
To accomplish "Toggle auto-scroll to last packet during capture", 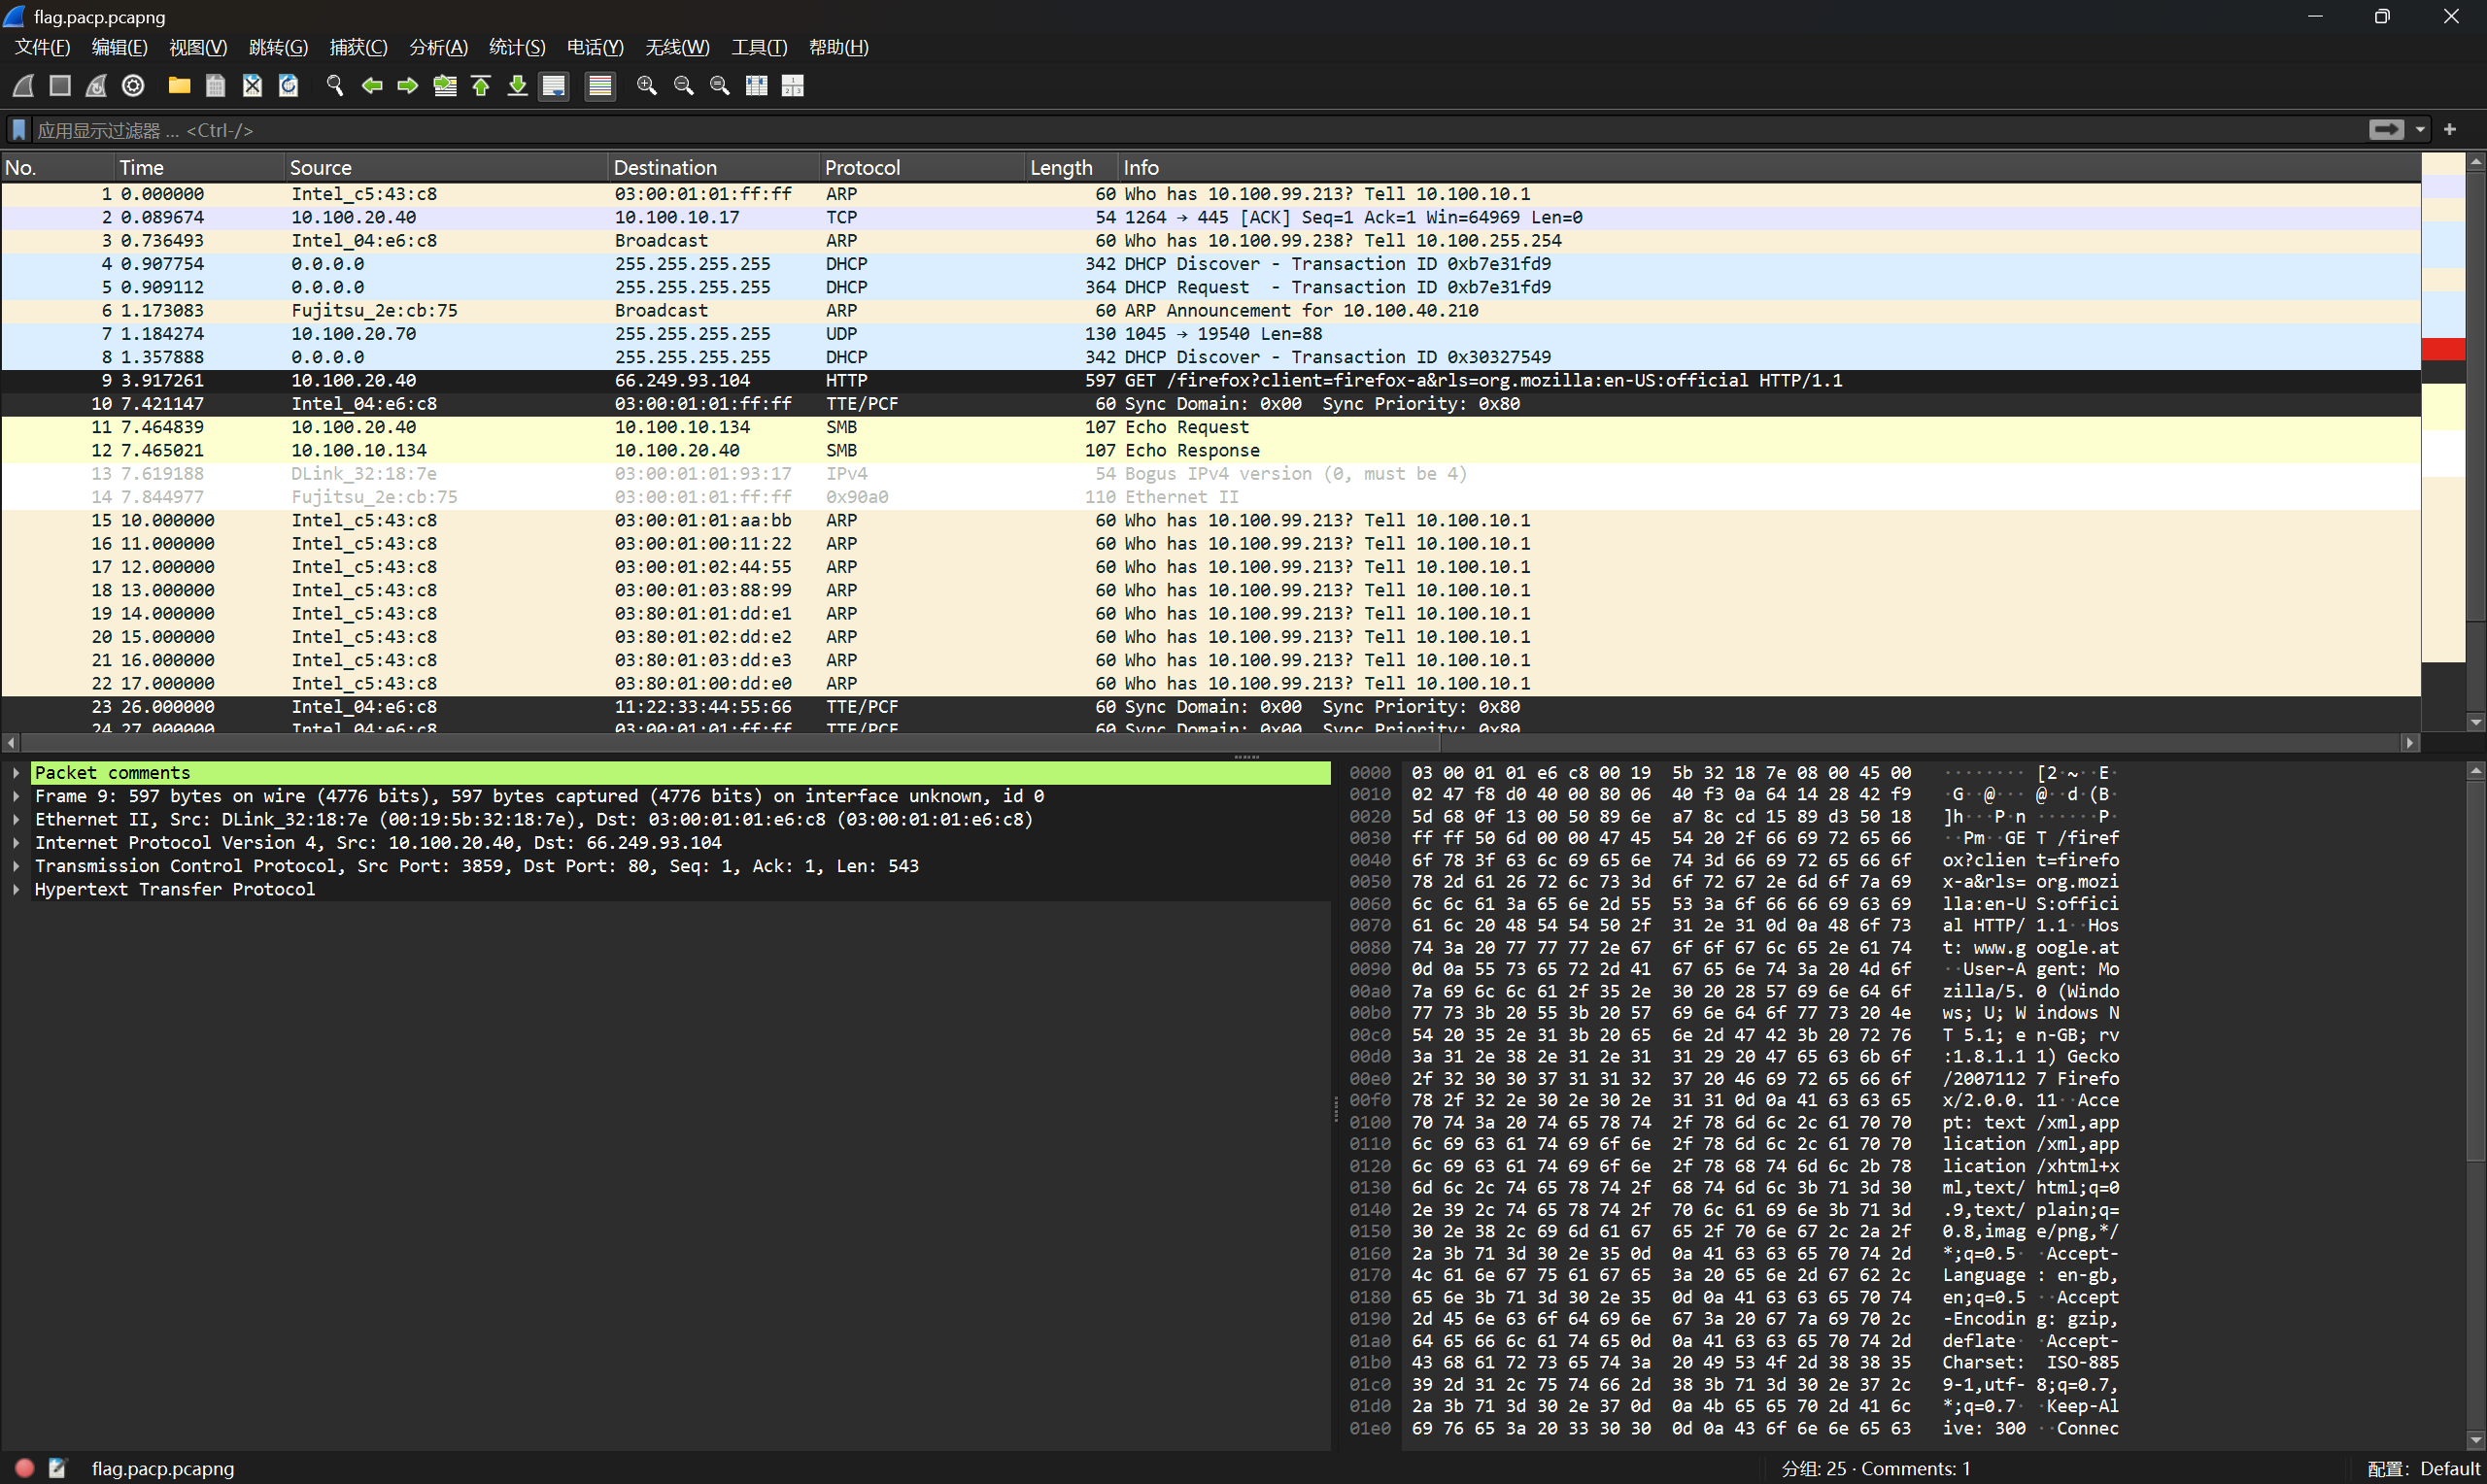I will coord(554,86).
